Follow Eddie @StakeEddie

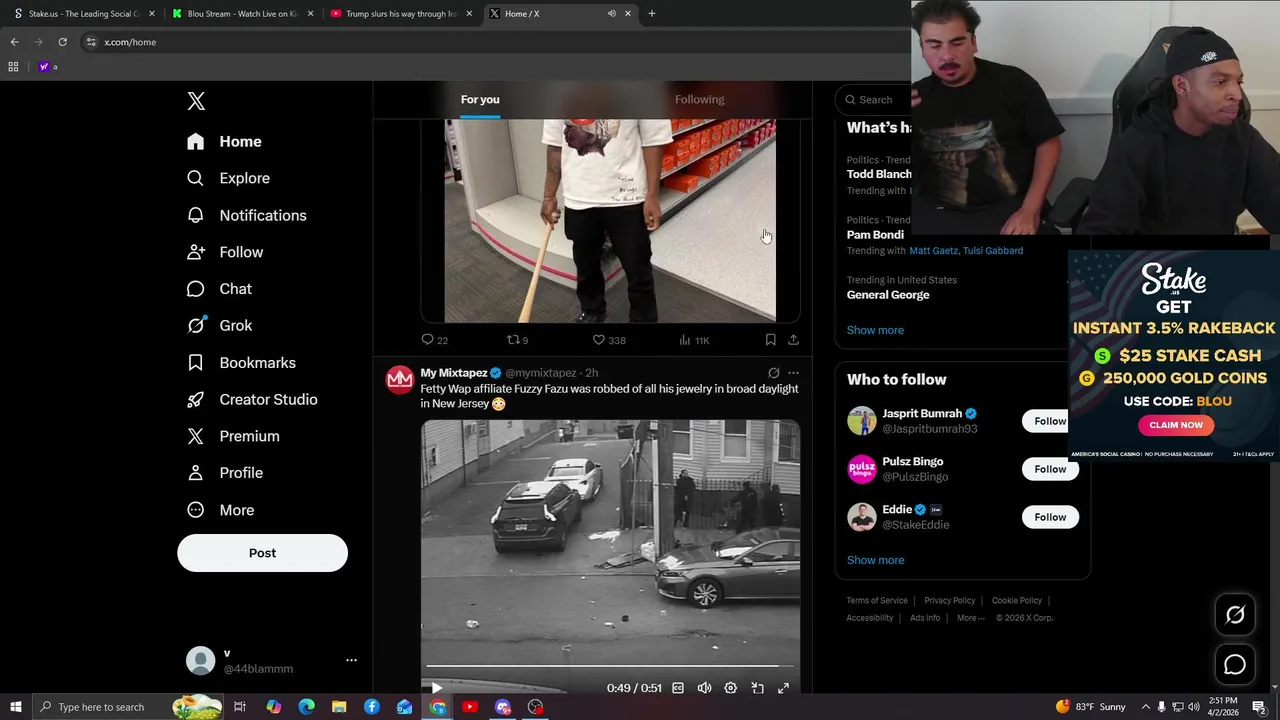coord(1050,517)
